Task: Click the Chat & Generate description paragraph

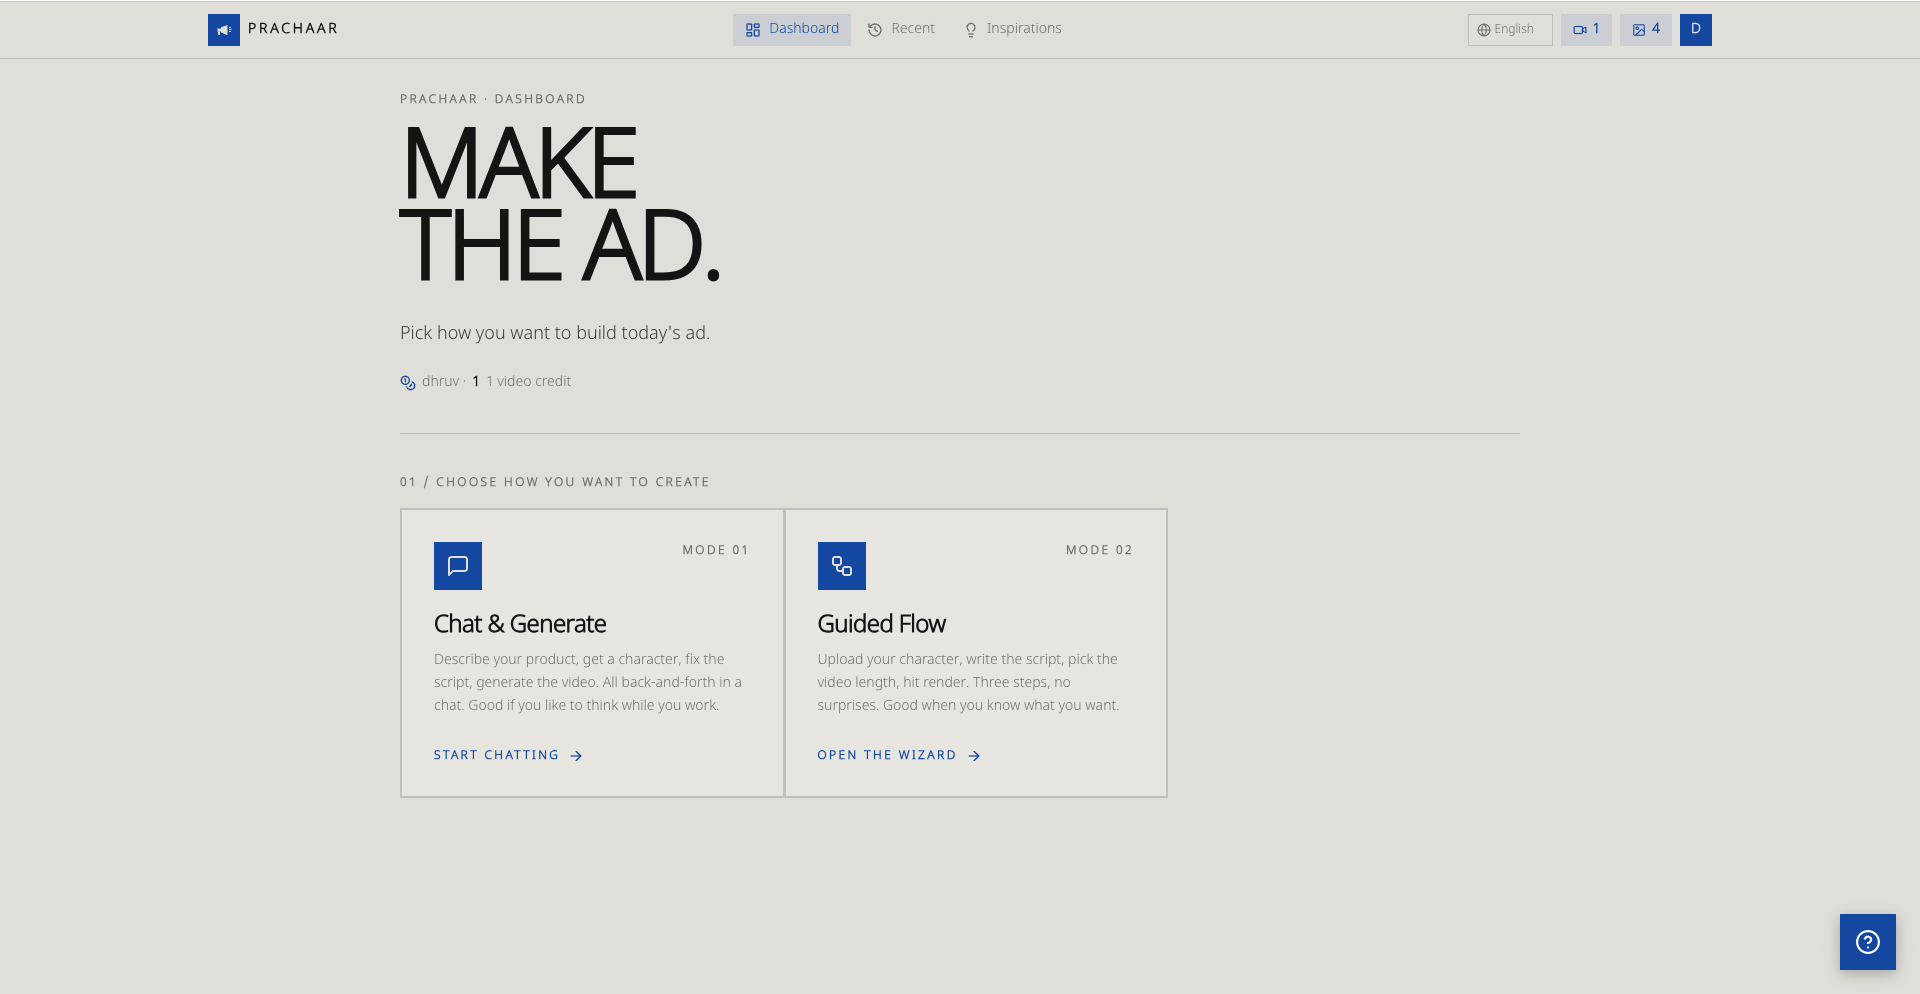Action: pyautogui.click(x=588, y=682)
